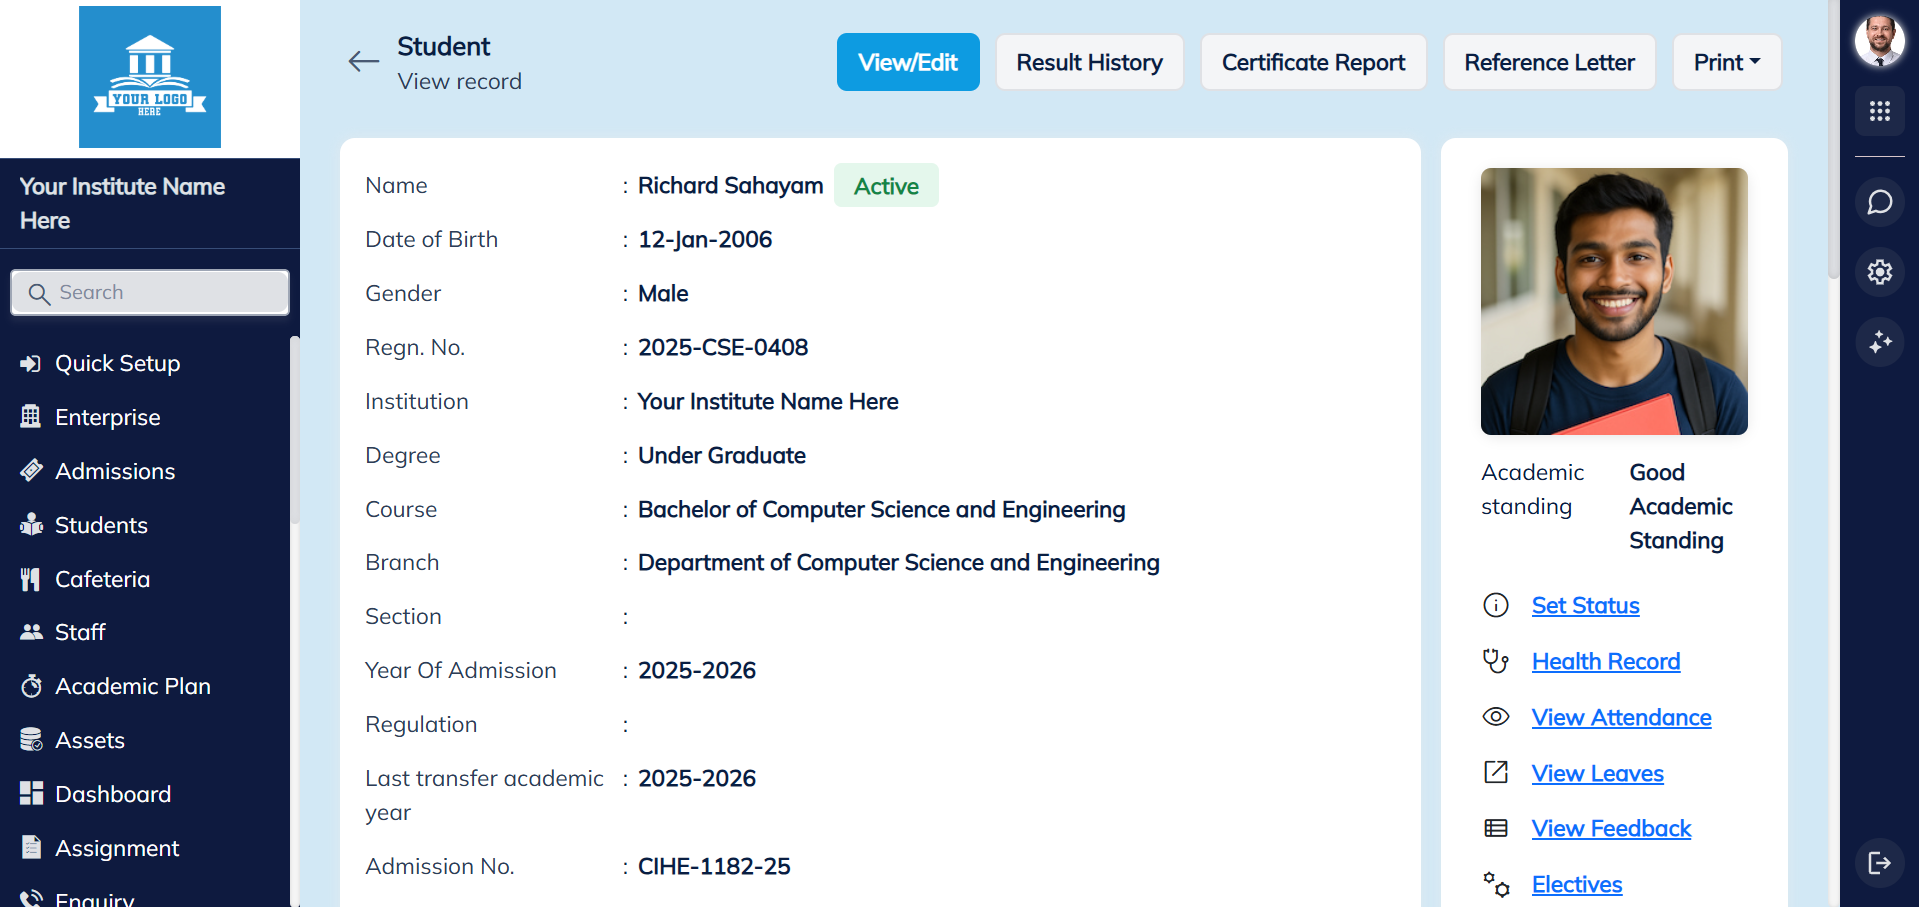This screenshot has width=1919, height=907.
Task: Go back using the back arrow
Action: point(364,61)
